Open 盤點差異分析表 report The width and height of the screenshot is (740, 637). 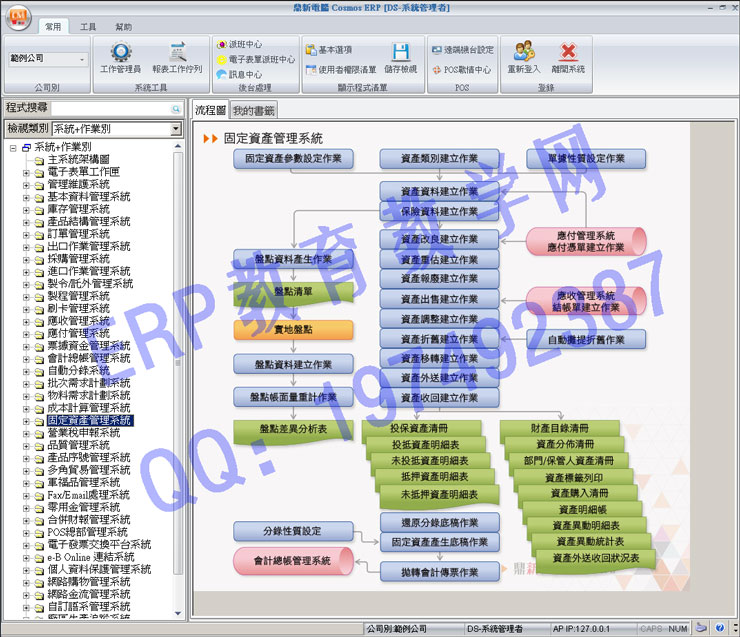pos(293,430)
